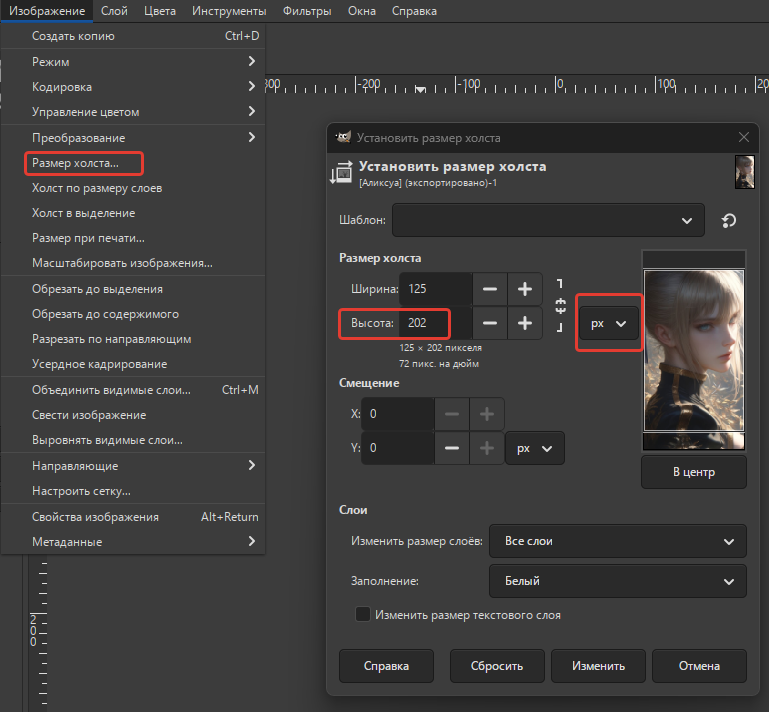Viewport: 769px width, 712px height.
Task: Enable resize text layer checkbox
Action: coord(363,615)
